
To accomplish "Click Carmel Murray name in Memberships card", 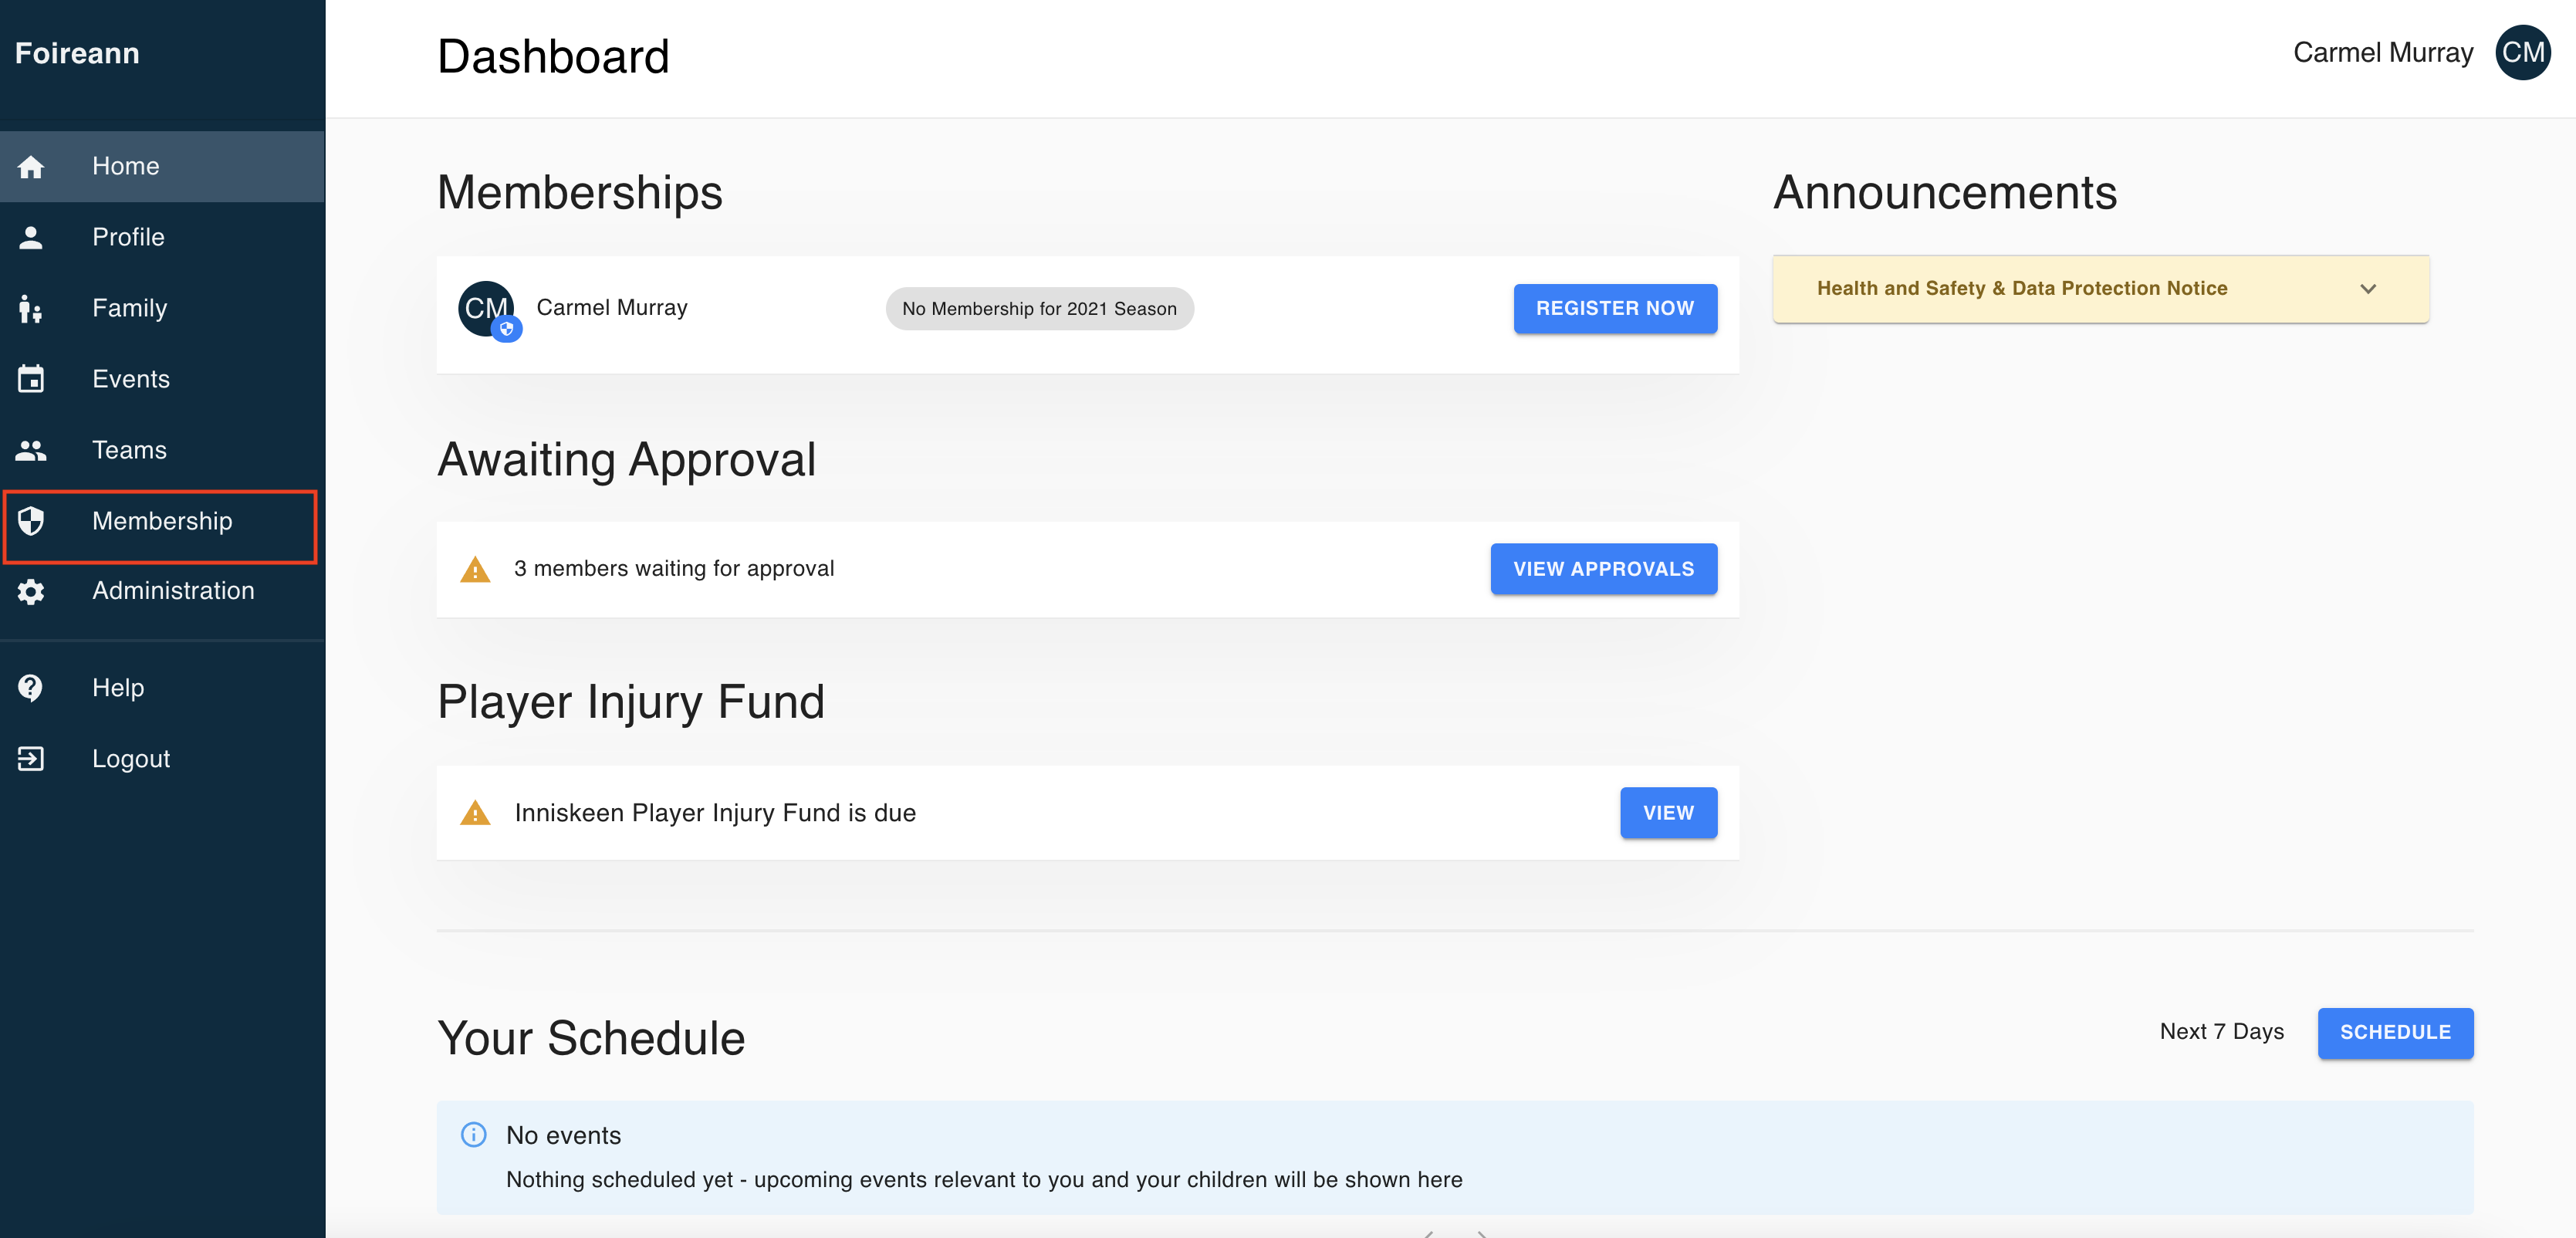I will pos(612,308).
